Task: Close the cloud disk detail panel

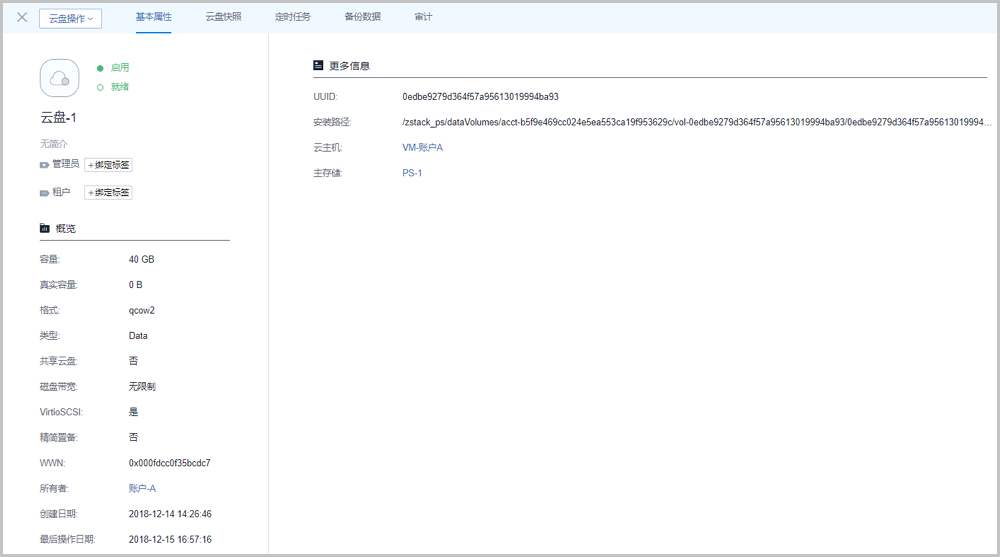Action: tap(22, 17)
